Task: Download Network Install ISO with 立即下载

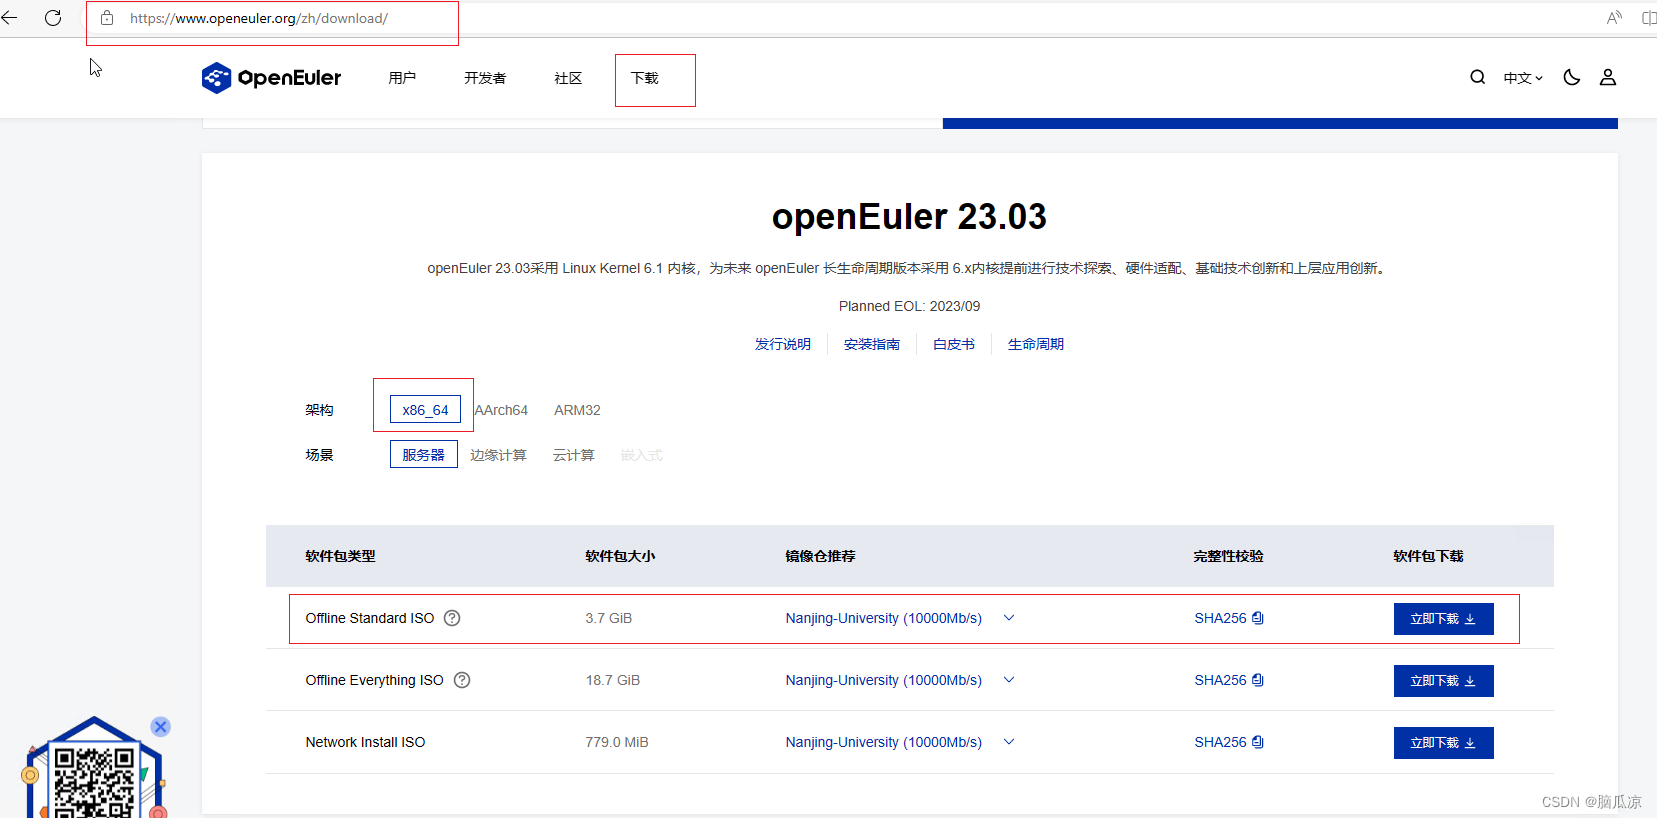Action: [x=1443, y=743]
